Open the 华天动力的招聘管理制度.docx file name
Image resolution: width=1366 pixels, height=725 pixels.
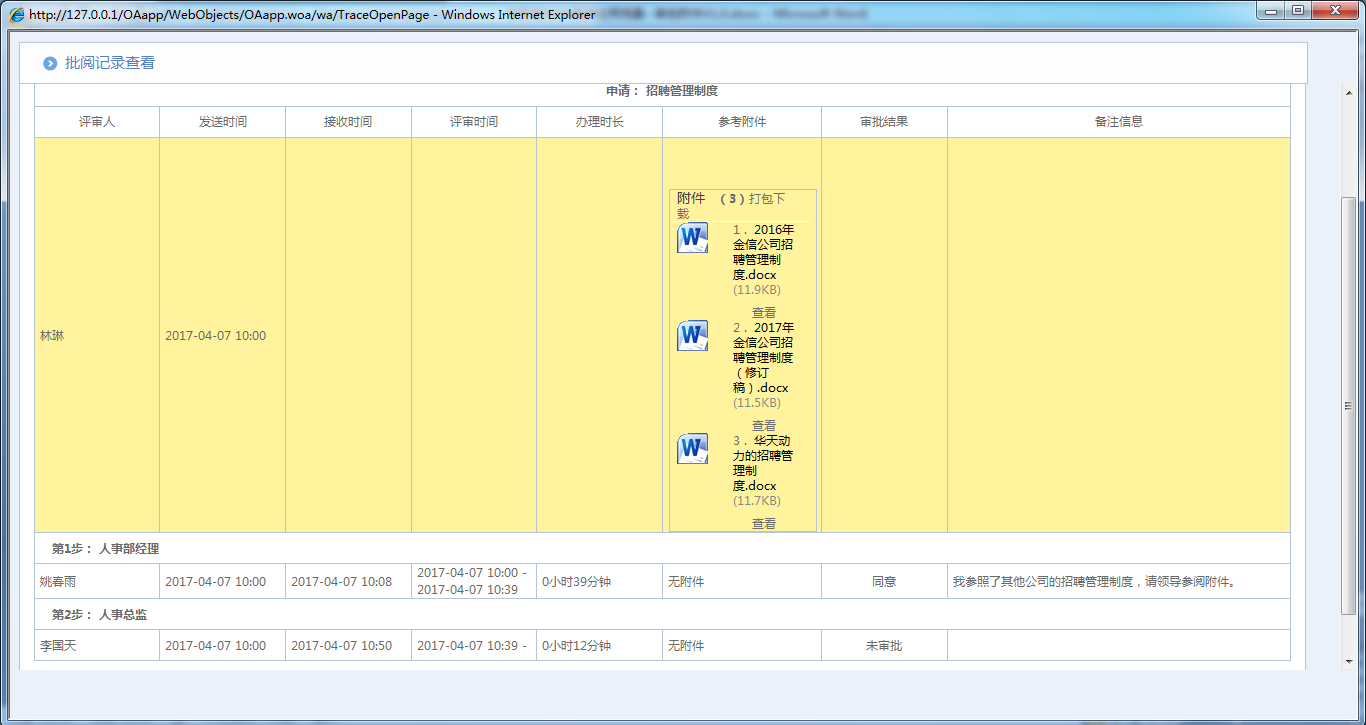point(764,463)
